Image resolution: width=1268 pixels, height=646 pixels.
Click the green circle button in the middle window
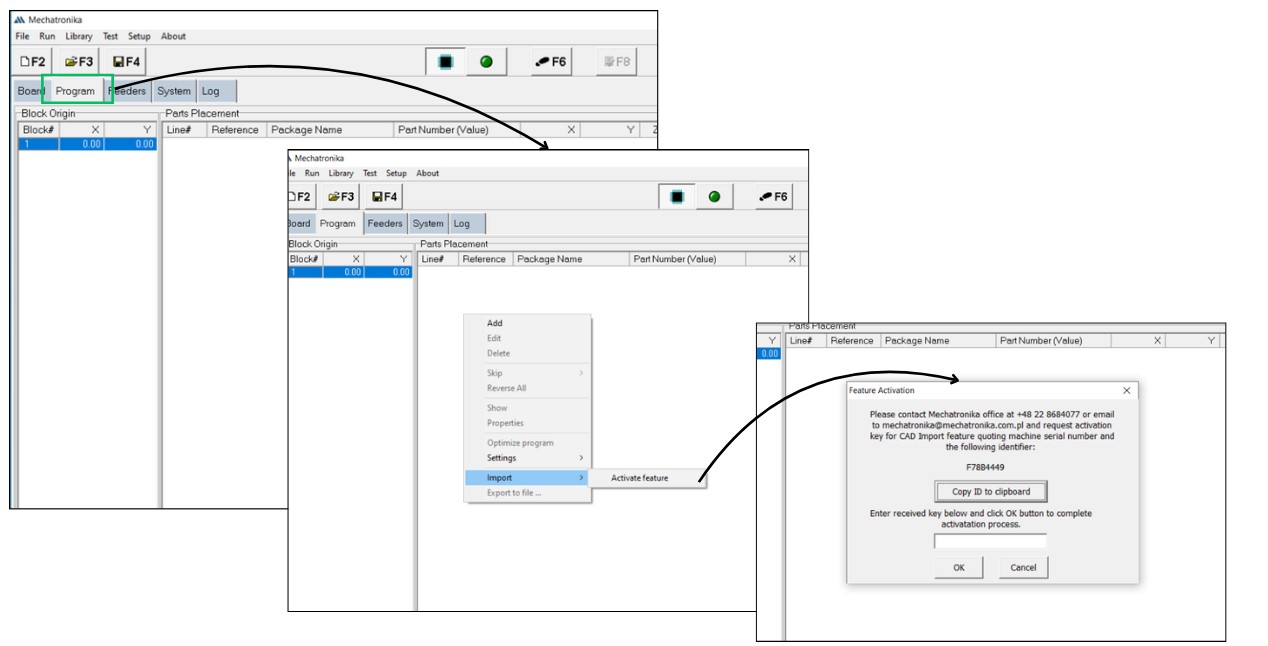(x=714, y=197)
